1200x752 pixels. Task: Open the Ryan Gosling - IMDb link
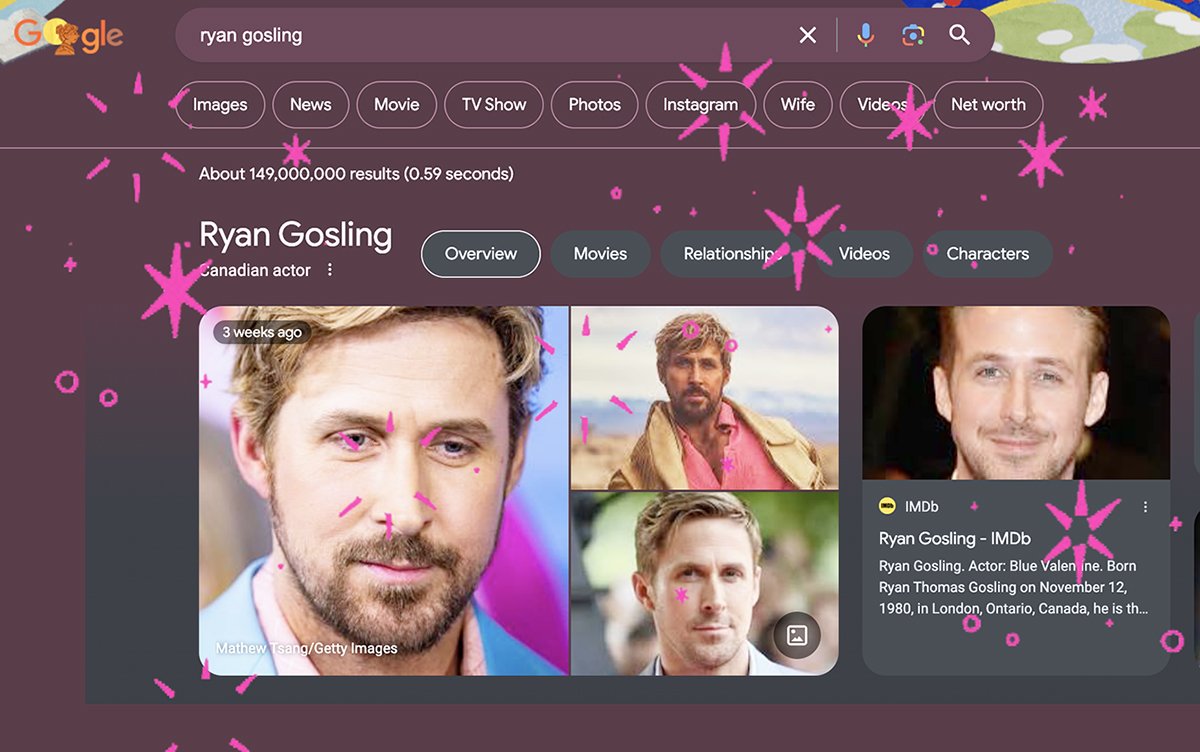(954, 539)
